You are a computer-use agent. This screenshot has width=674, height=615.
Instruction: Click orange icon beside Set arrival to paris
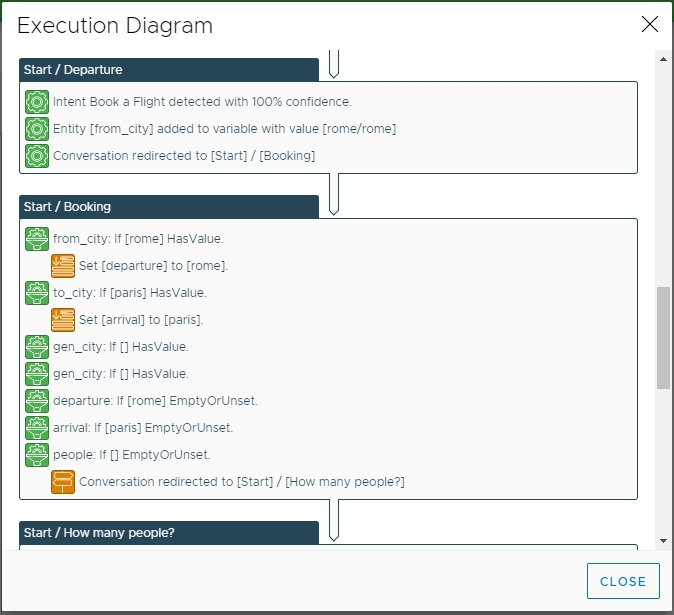coord(63,320)
